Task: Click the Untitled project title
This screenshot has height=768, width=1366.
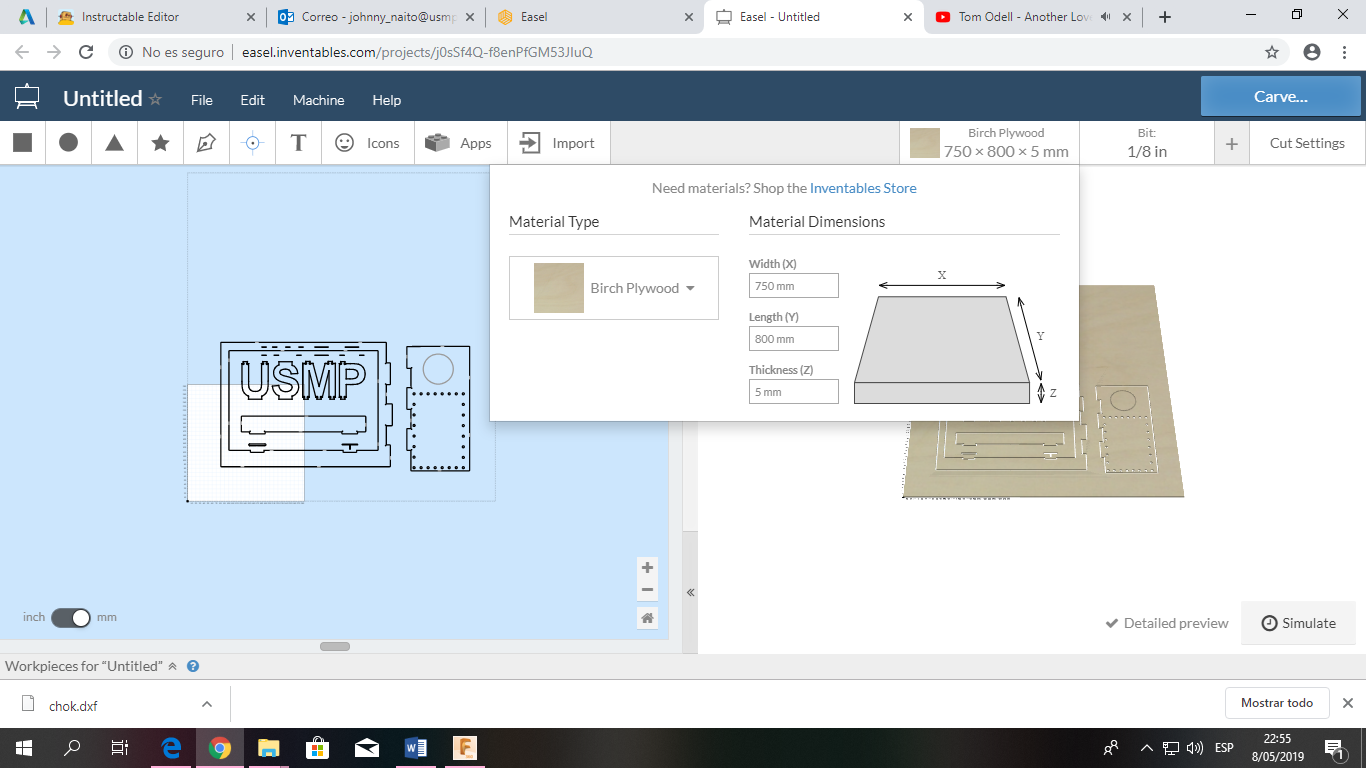Action: 102,98
